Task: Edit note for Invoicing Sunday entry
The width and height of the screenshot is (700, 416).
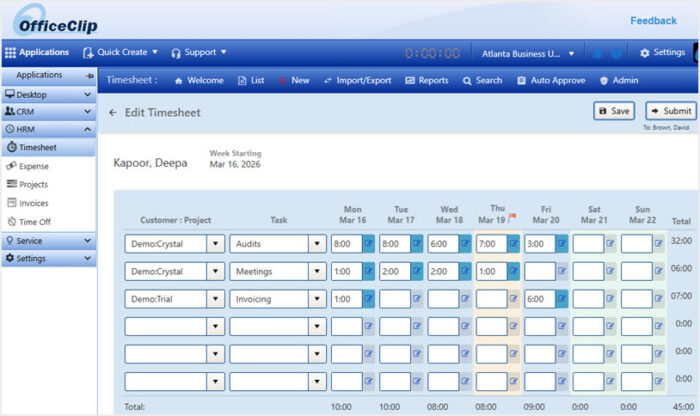Action: pos(658,299)
